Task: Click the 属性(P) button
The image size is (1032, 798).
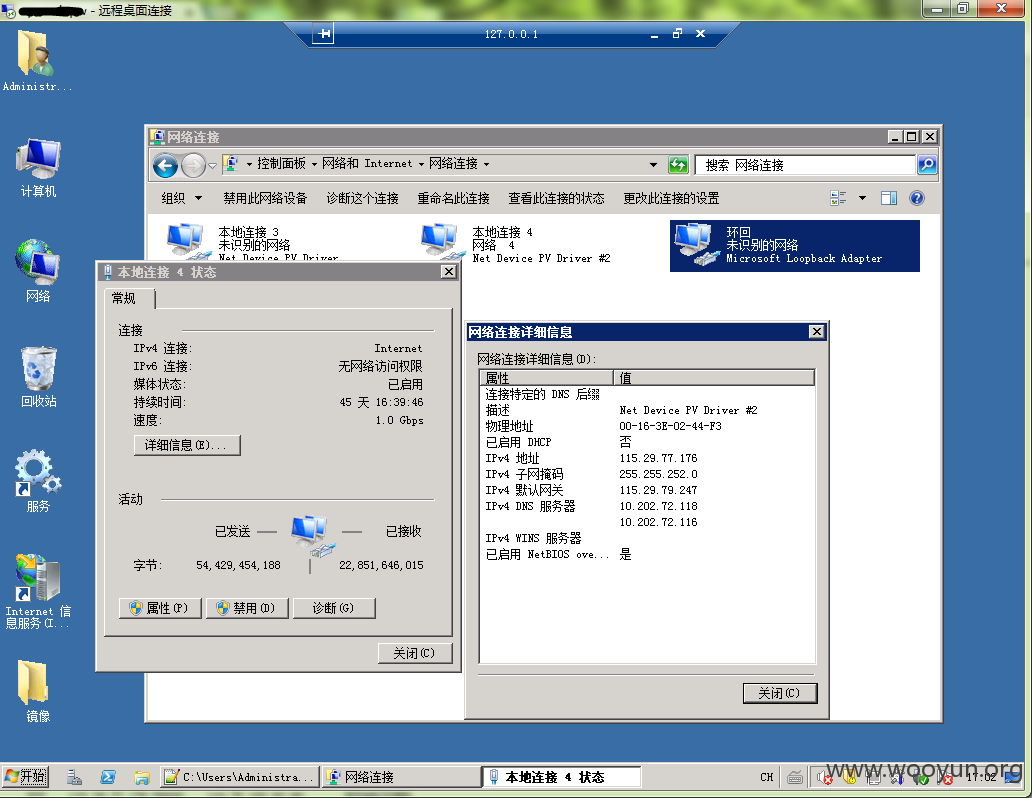Action: tap(160, 608)
